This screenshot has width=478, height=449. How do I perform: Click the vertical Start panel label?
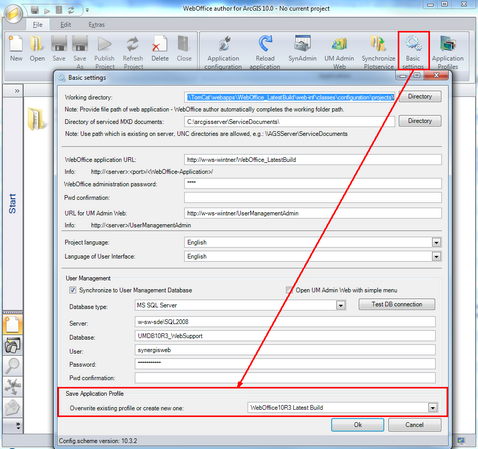point(12,204)
